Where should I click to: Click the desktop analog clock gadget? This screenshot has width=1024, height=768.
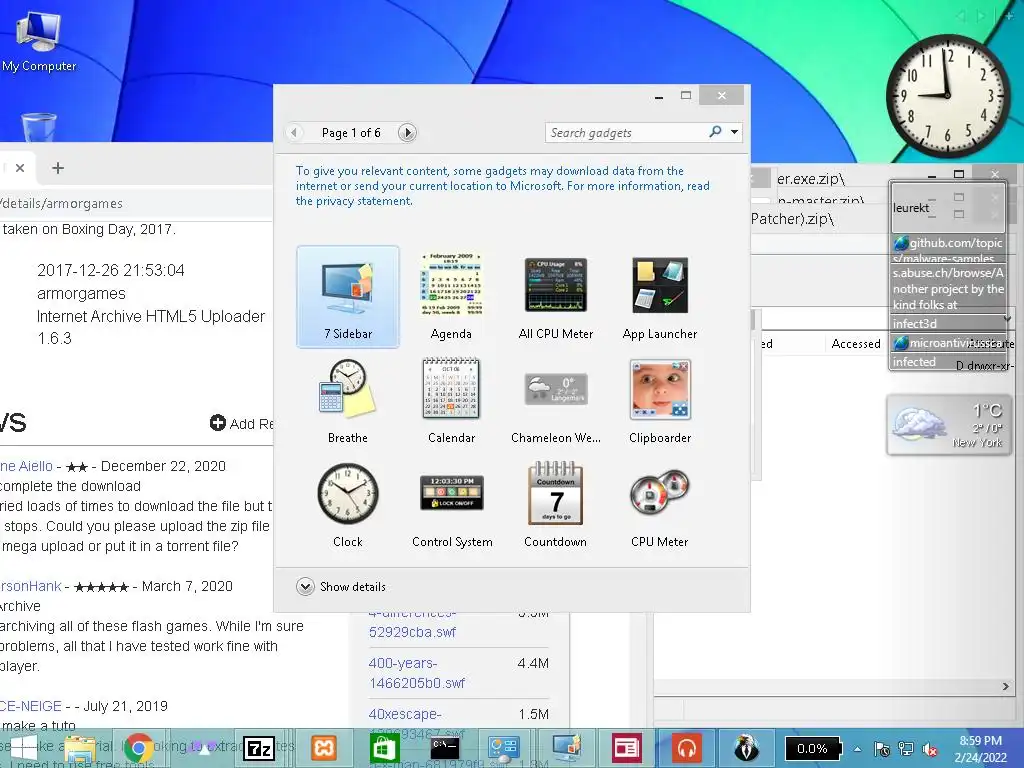point(948,96)
